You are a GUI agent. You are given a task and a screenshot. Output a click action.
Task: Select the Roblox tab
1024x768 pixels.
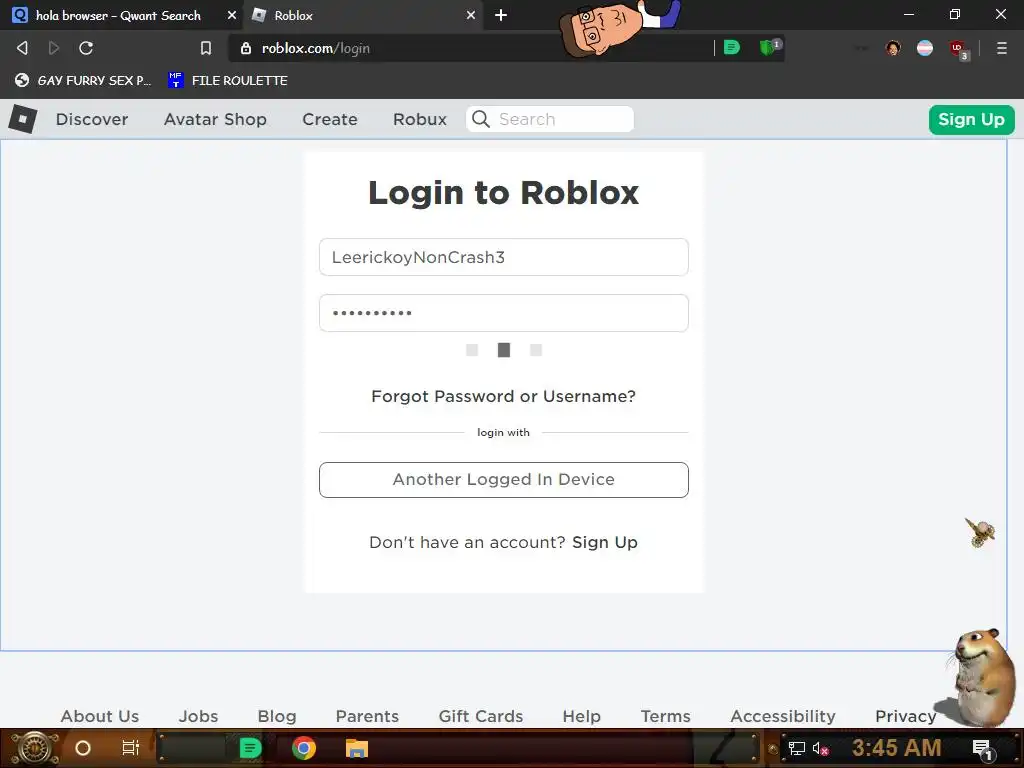pos(363,15)
